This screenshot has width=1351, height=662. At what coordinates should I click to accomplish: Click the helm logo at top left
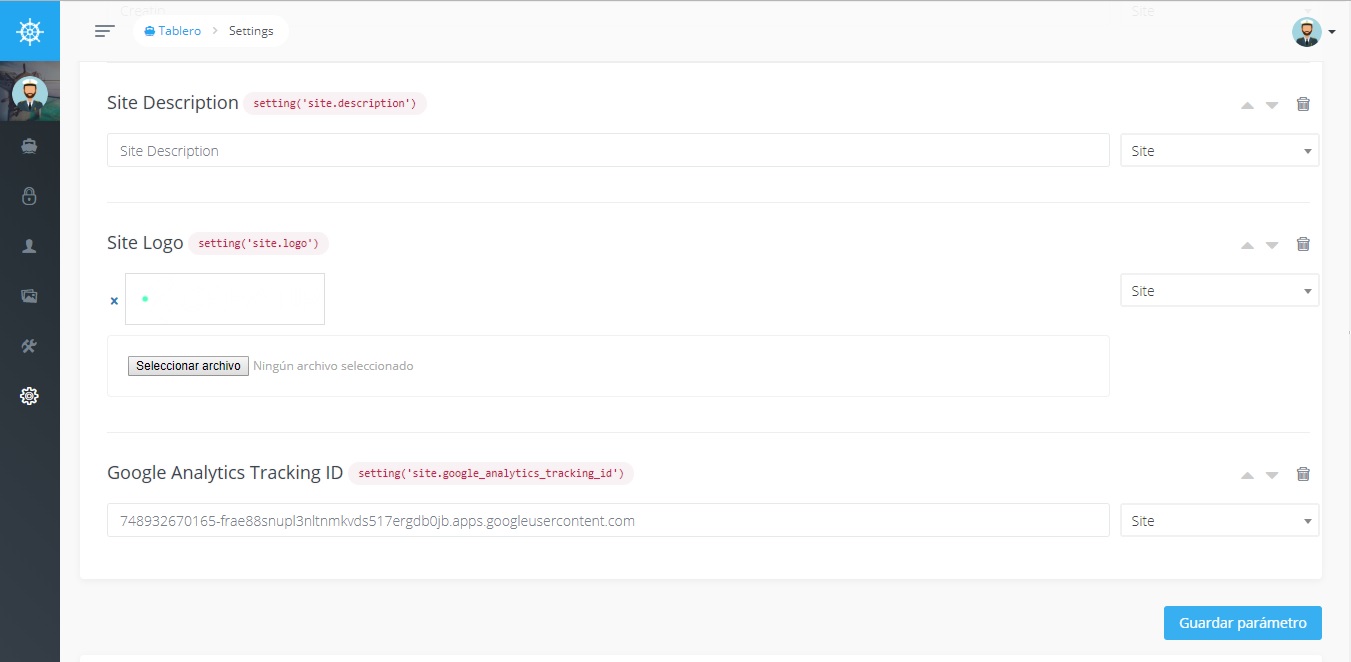[x=29, y=30]
